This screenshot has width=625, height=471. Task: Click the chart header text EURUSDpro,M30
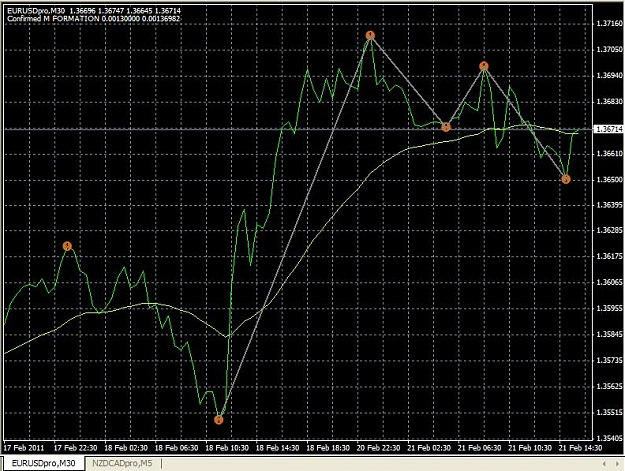[x=36, y=11]
